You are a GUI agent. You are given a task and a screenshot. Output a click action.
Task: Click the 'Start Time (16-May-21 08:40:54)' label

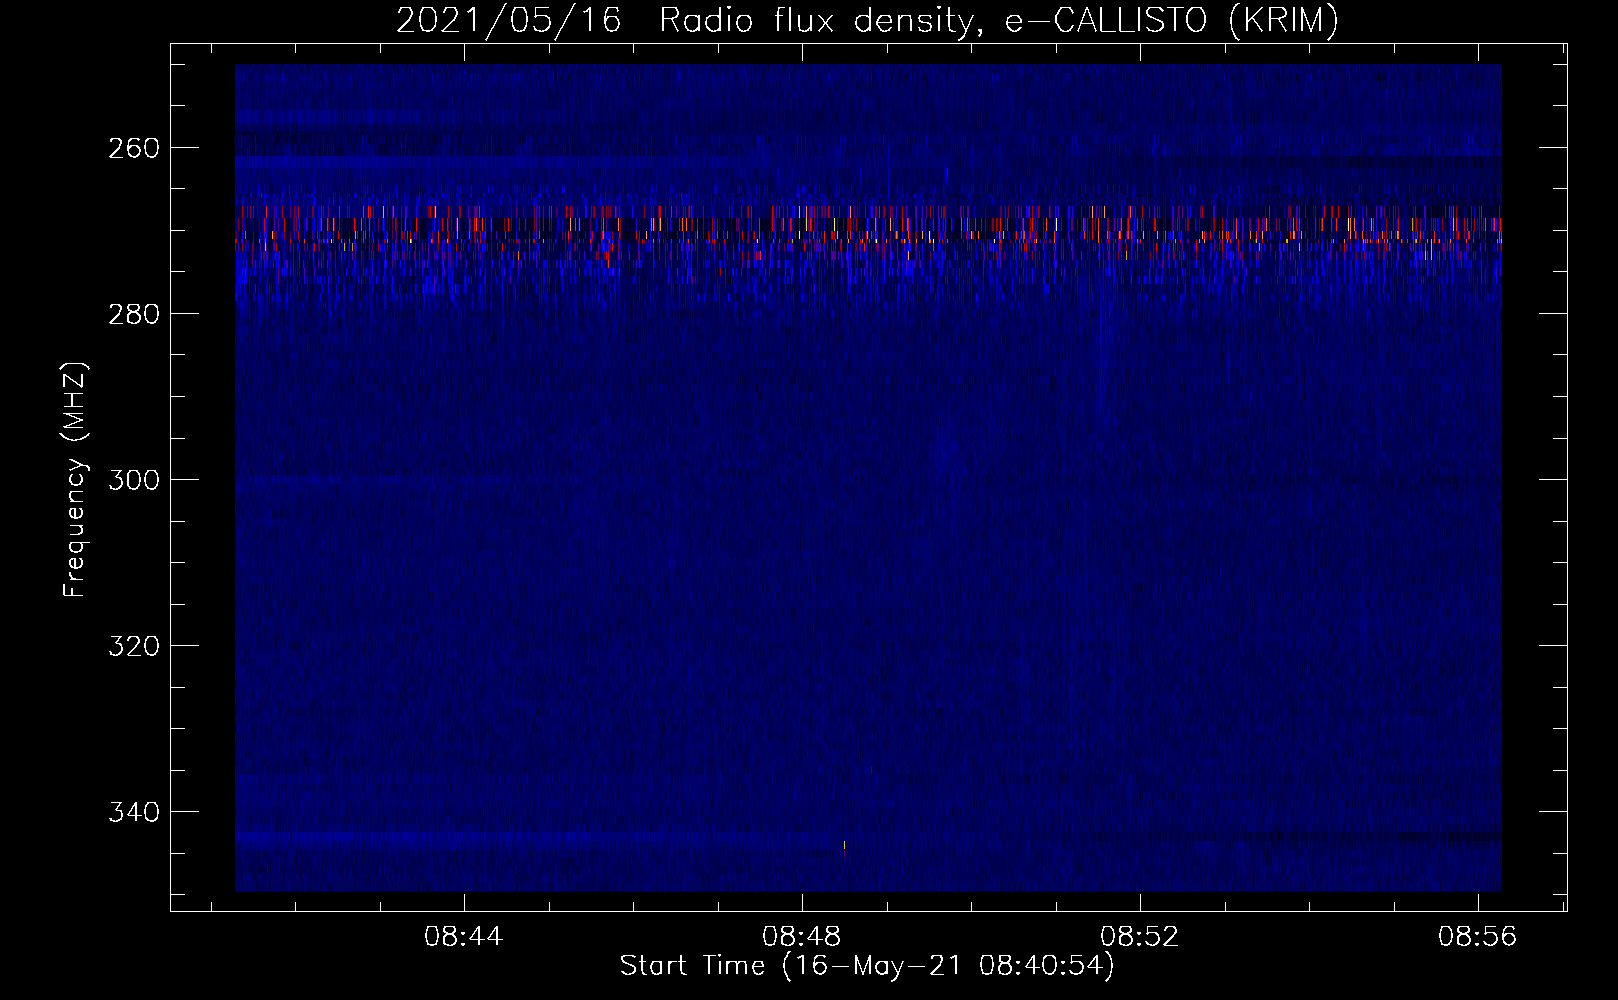point(867,966)
